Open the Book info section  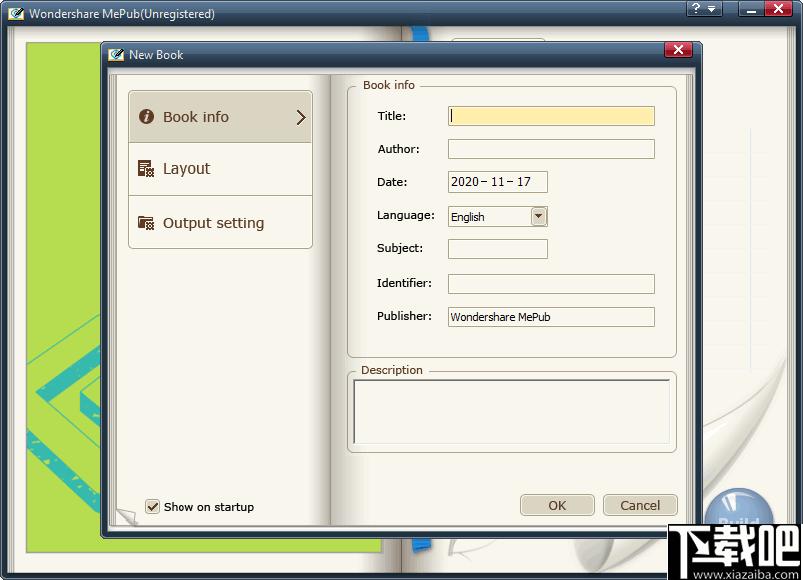coord(220,117)
